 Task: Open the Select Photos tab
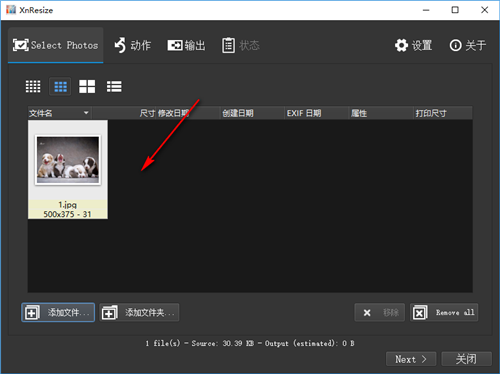[56, 45]
